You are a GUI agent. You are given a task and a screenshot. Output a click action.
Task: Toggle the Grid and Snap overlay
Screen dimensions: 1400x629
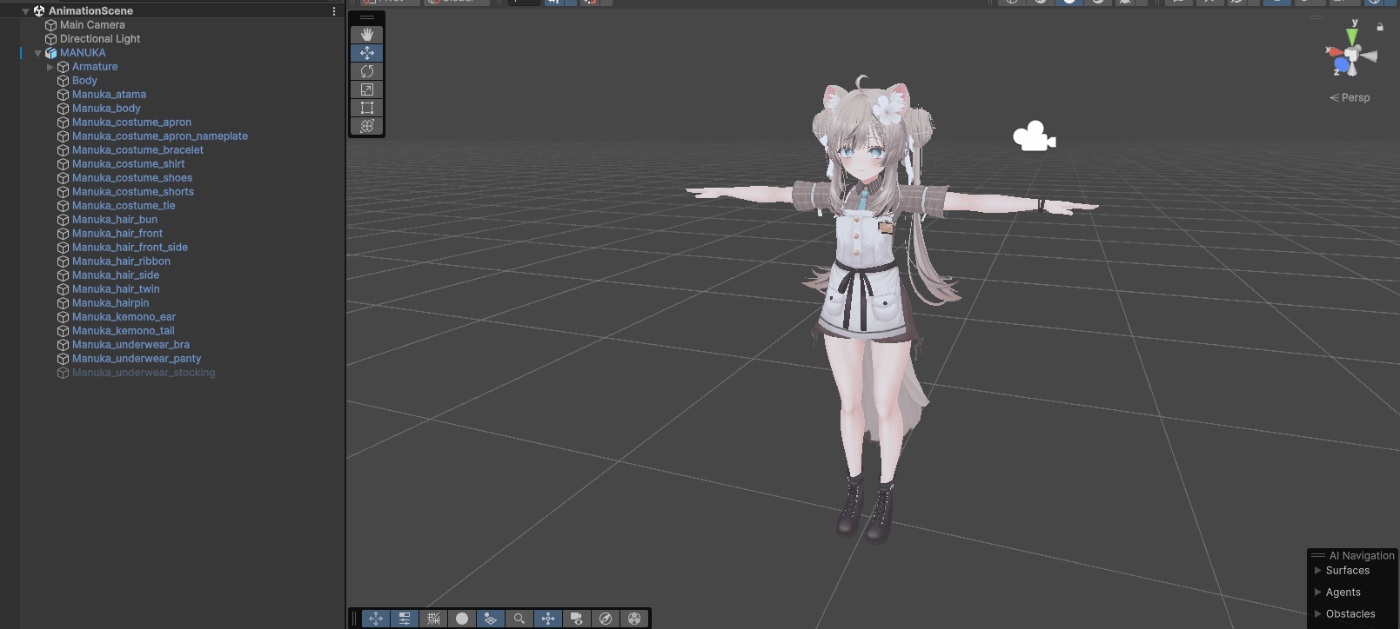click(x=433, y=619)
